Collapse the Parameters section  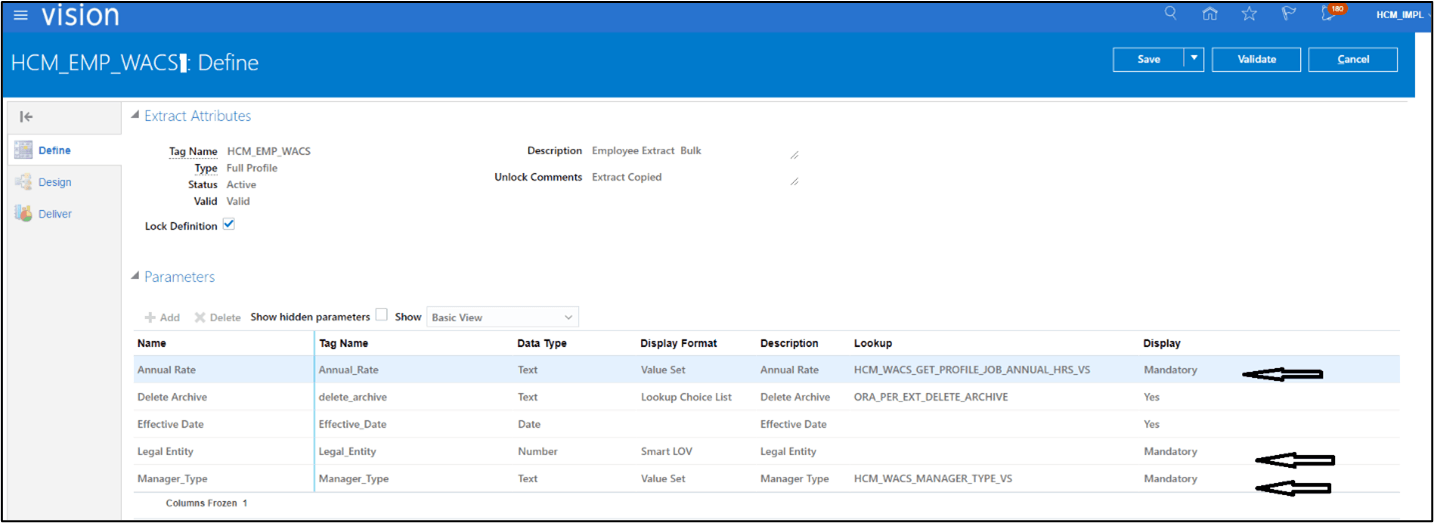pyautogui.click(x=136, y=277)
